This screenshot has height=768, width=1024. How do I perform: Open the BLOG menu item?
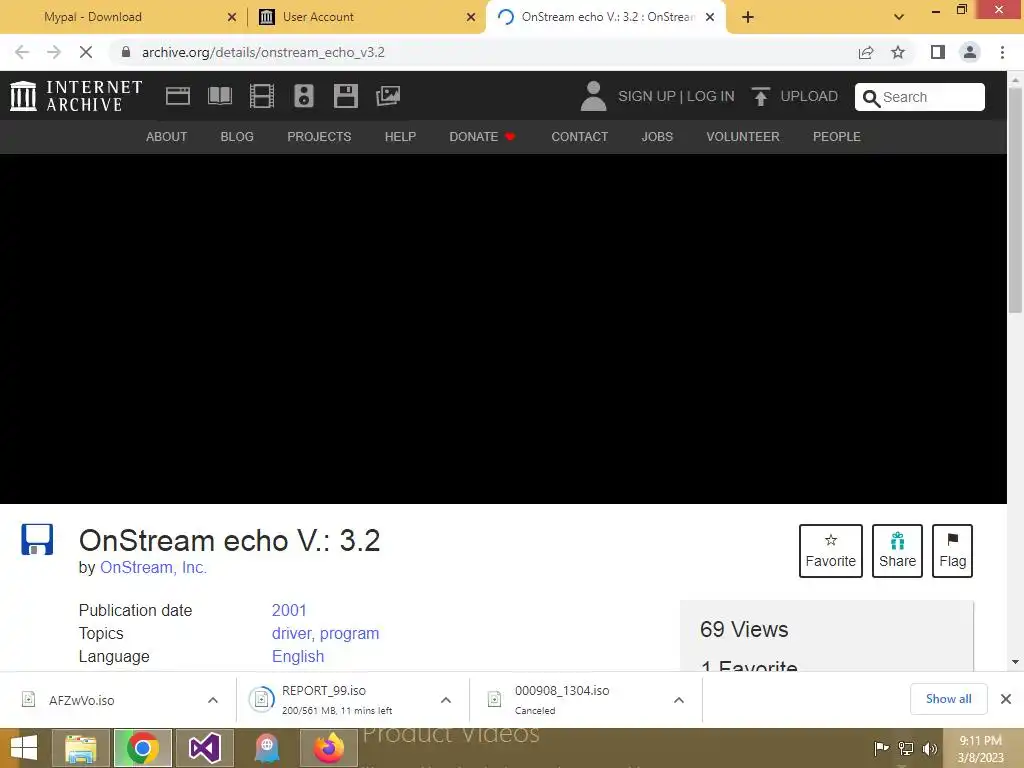(x=237, y=136)
